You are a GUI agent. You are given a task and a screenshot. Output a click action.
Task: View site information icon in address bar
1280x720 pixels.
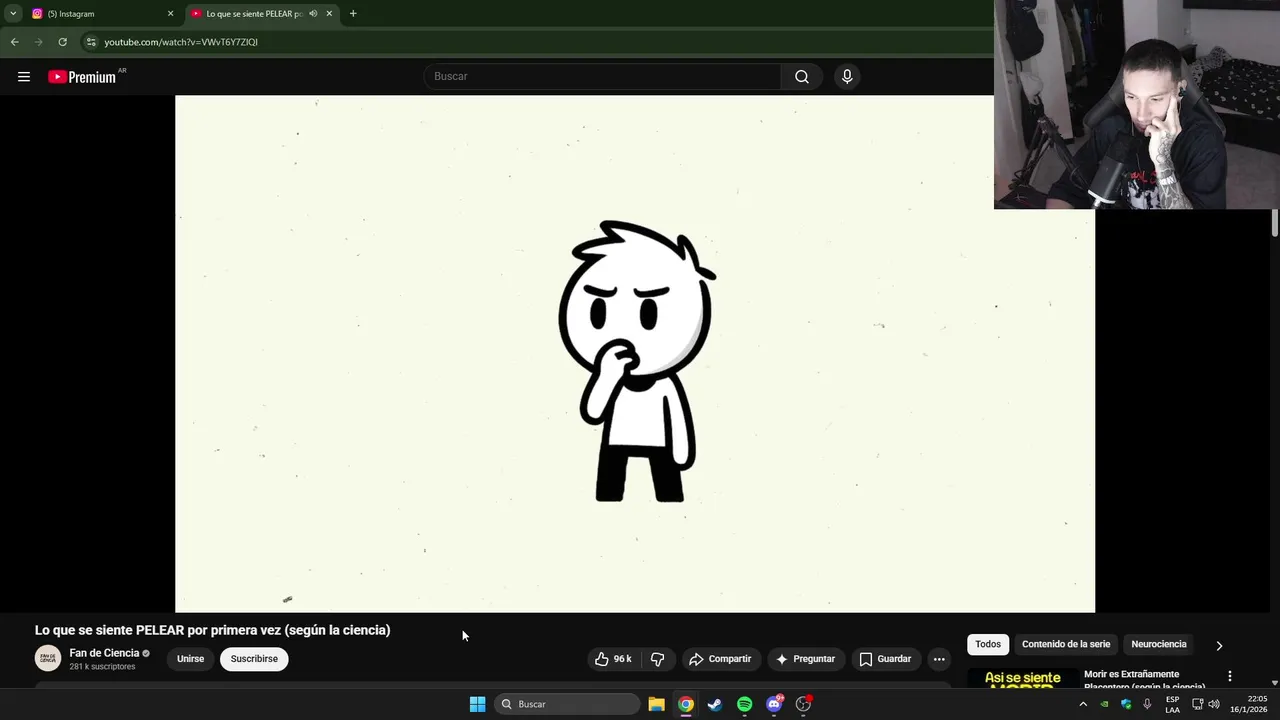[91, 42]
